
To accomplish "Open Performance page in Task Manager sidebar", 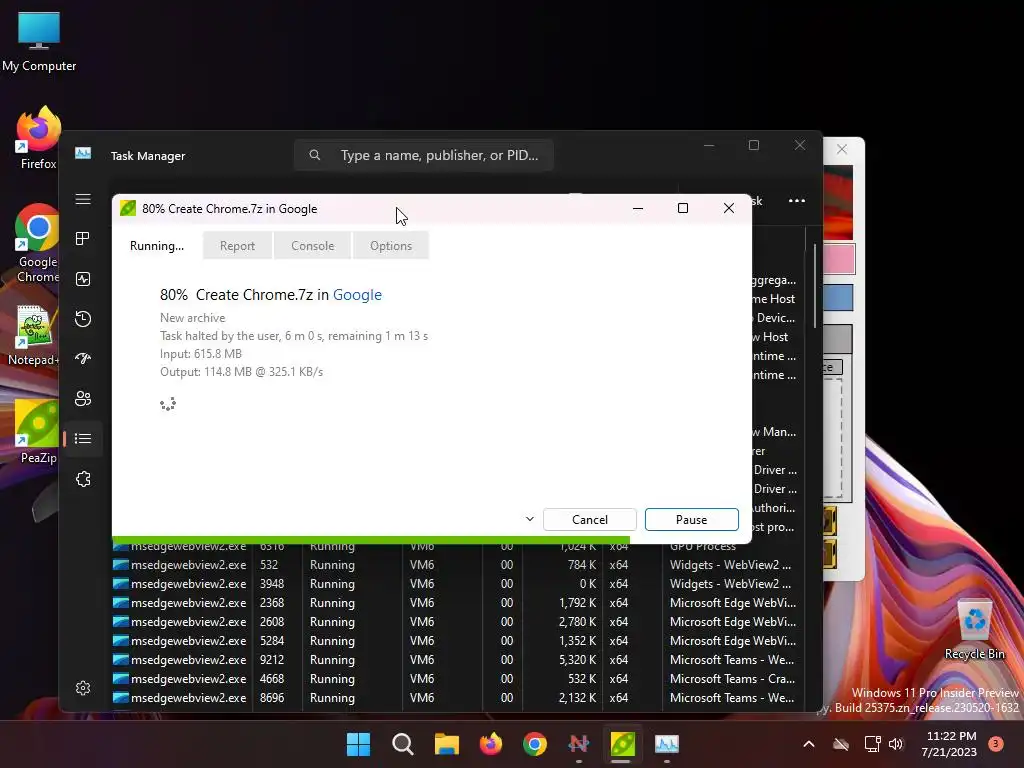I will 83,279.
